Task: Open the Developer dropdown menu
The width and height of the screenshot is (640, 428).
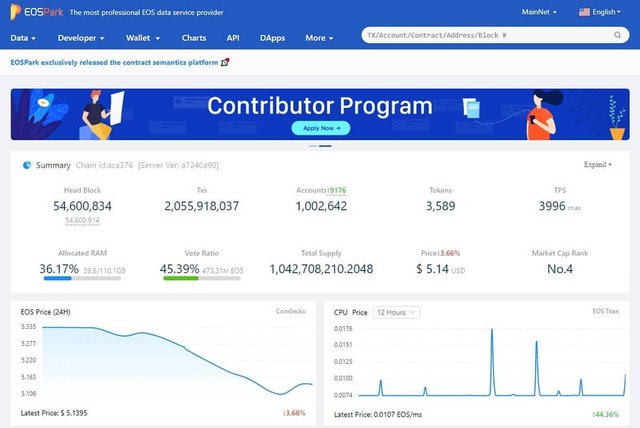Action: coord(81,38)
